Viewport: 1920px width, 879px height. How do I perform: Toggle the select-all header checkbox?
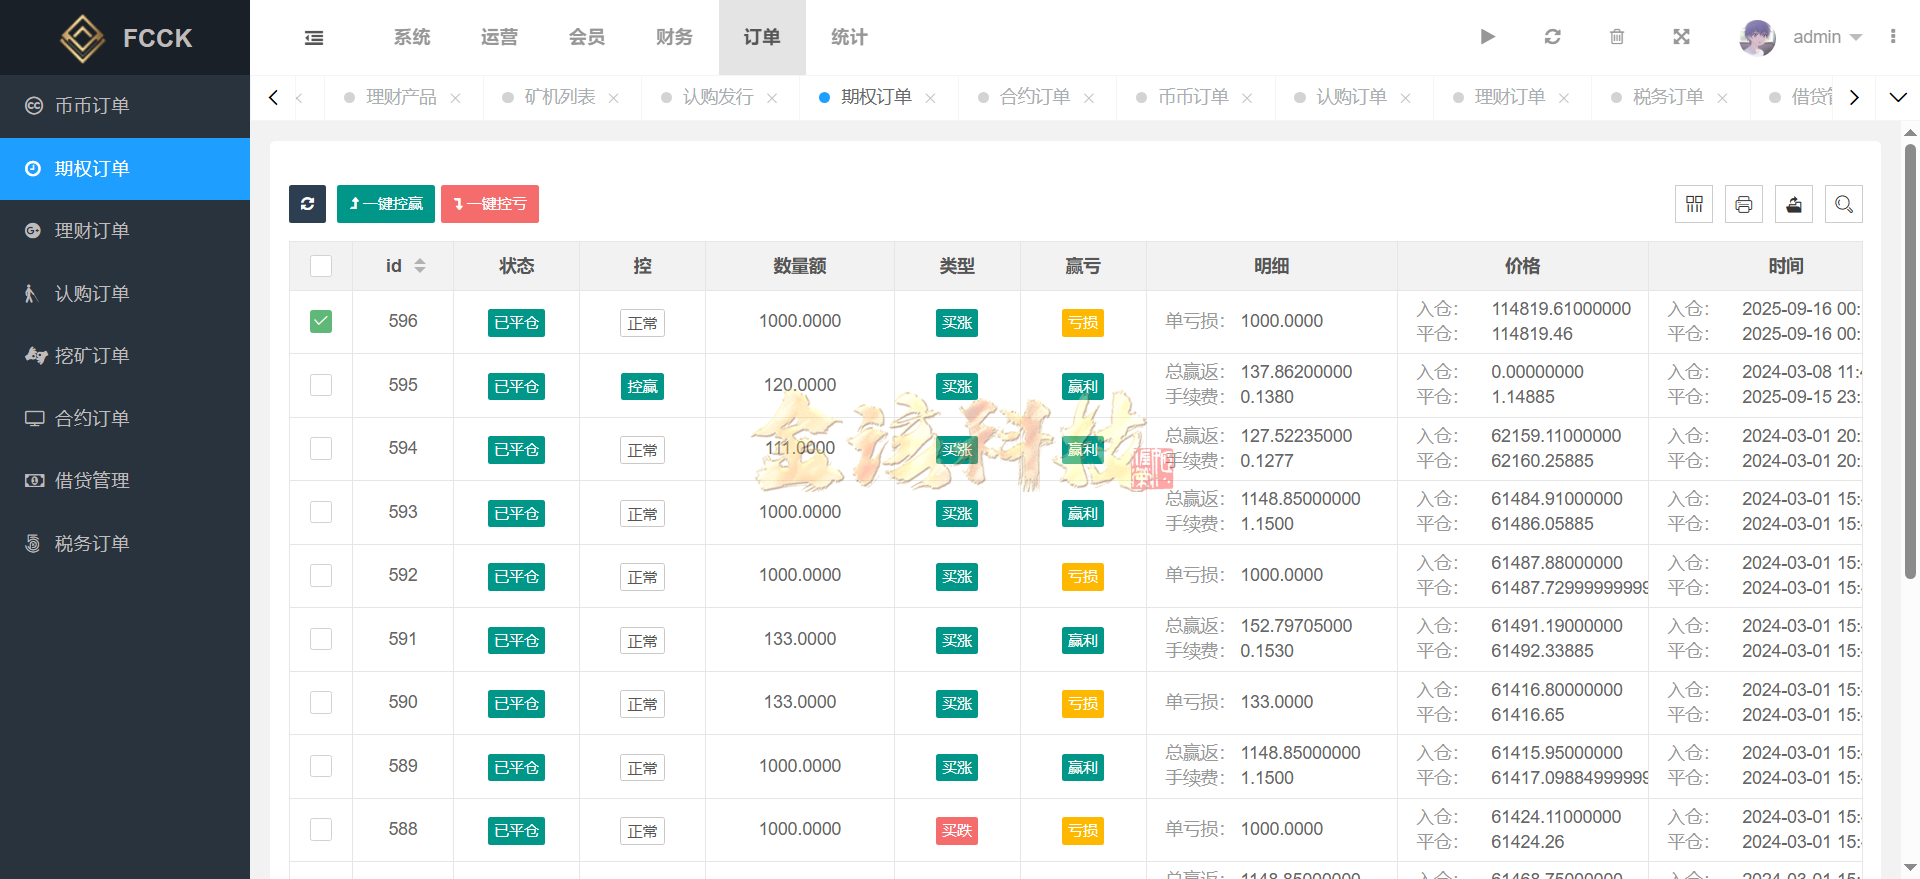click(321, 266)
